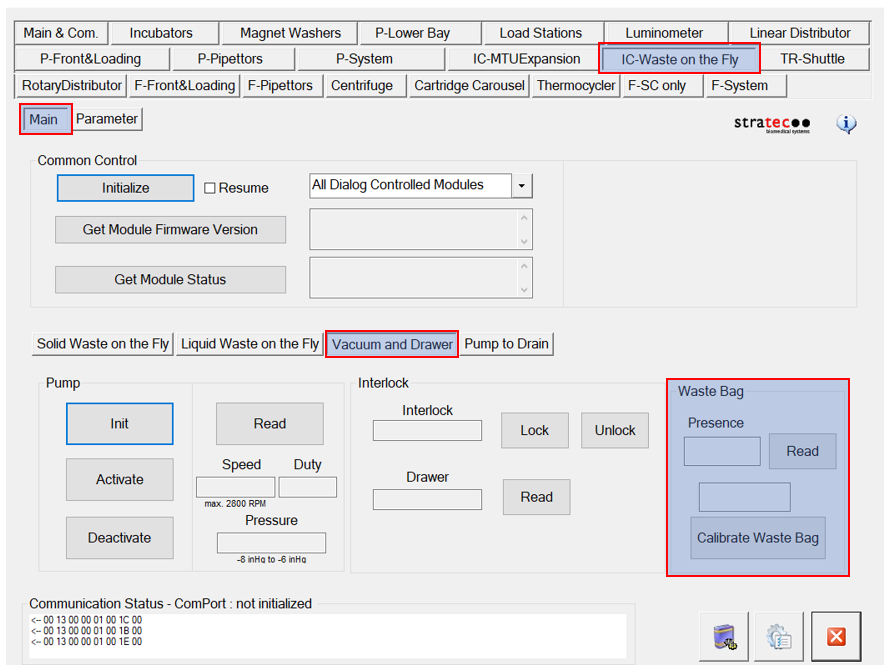
Task: Toggle the Resume checkbox
Action: pyautogui.click(x=210, y=188)
